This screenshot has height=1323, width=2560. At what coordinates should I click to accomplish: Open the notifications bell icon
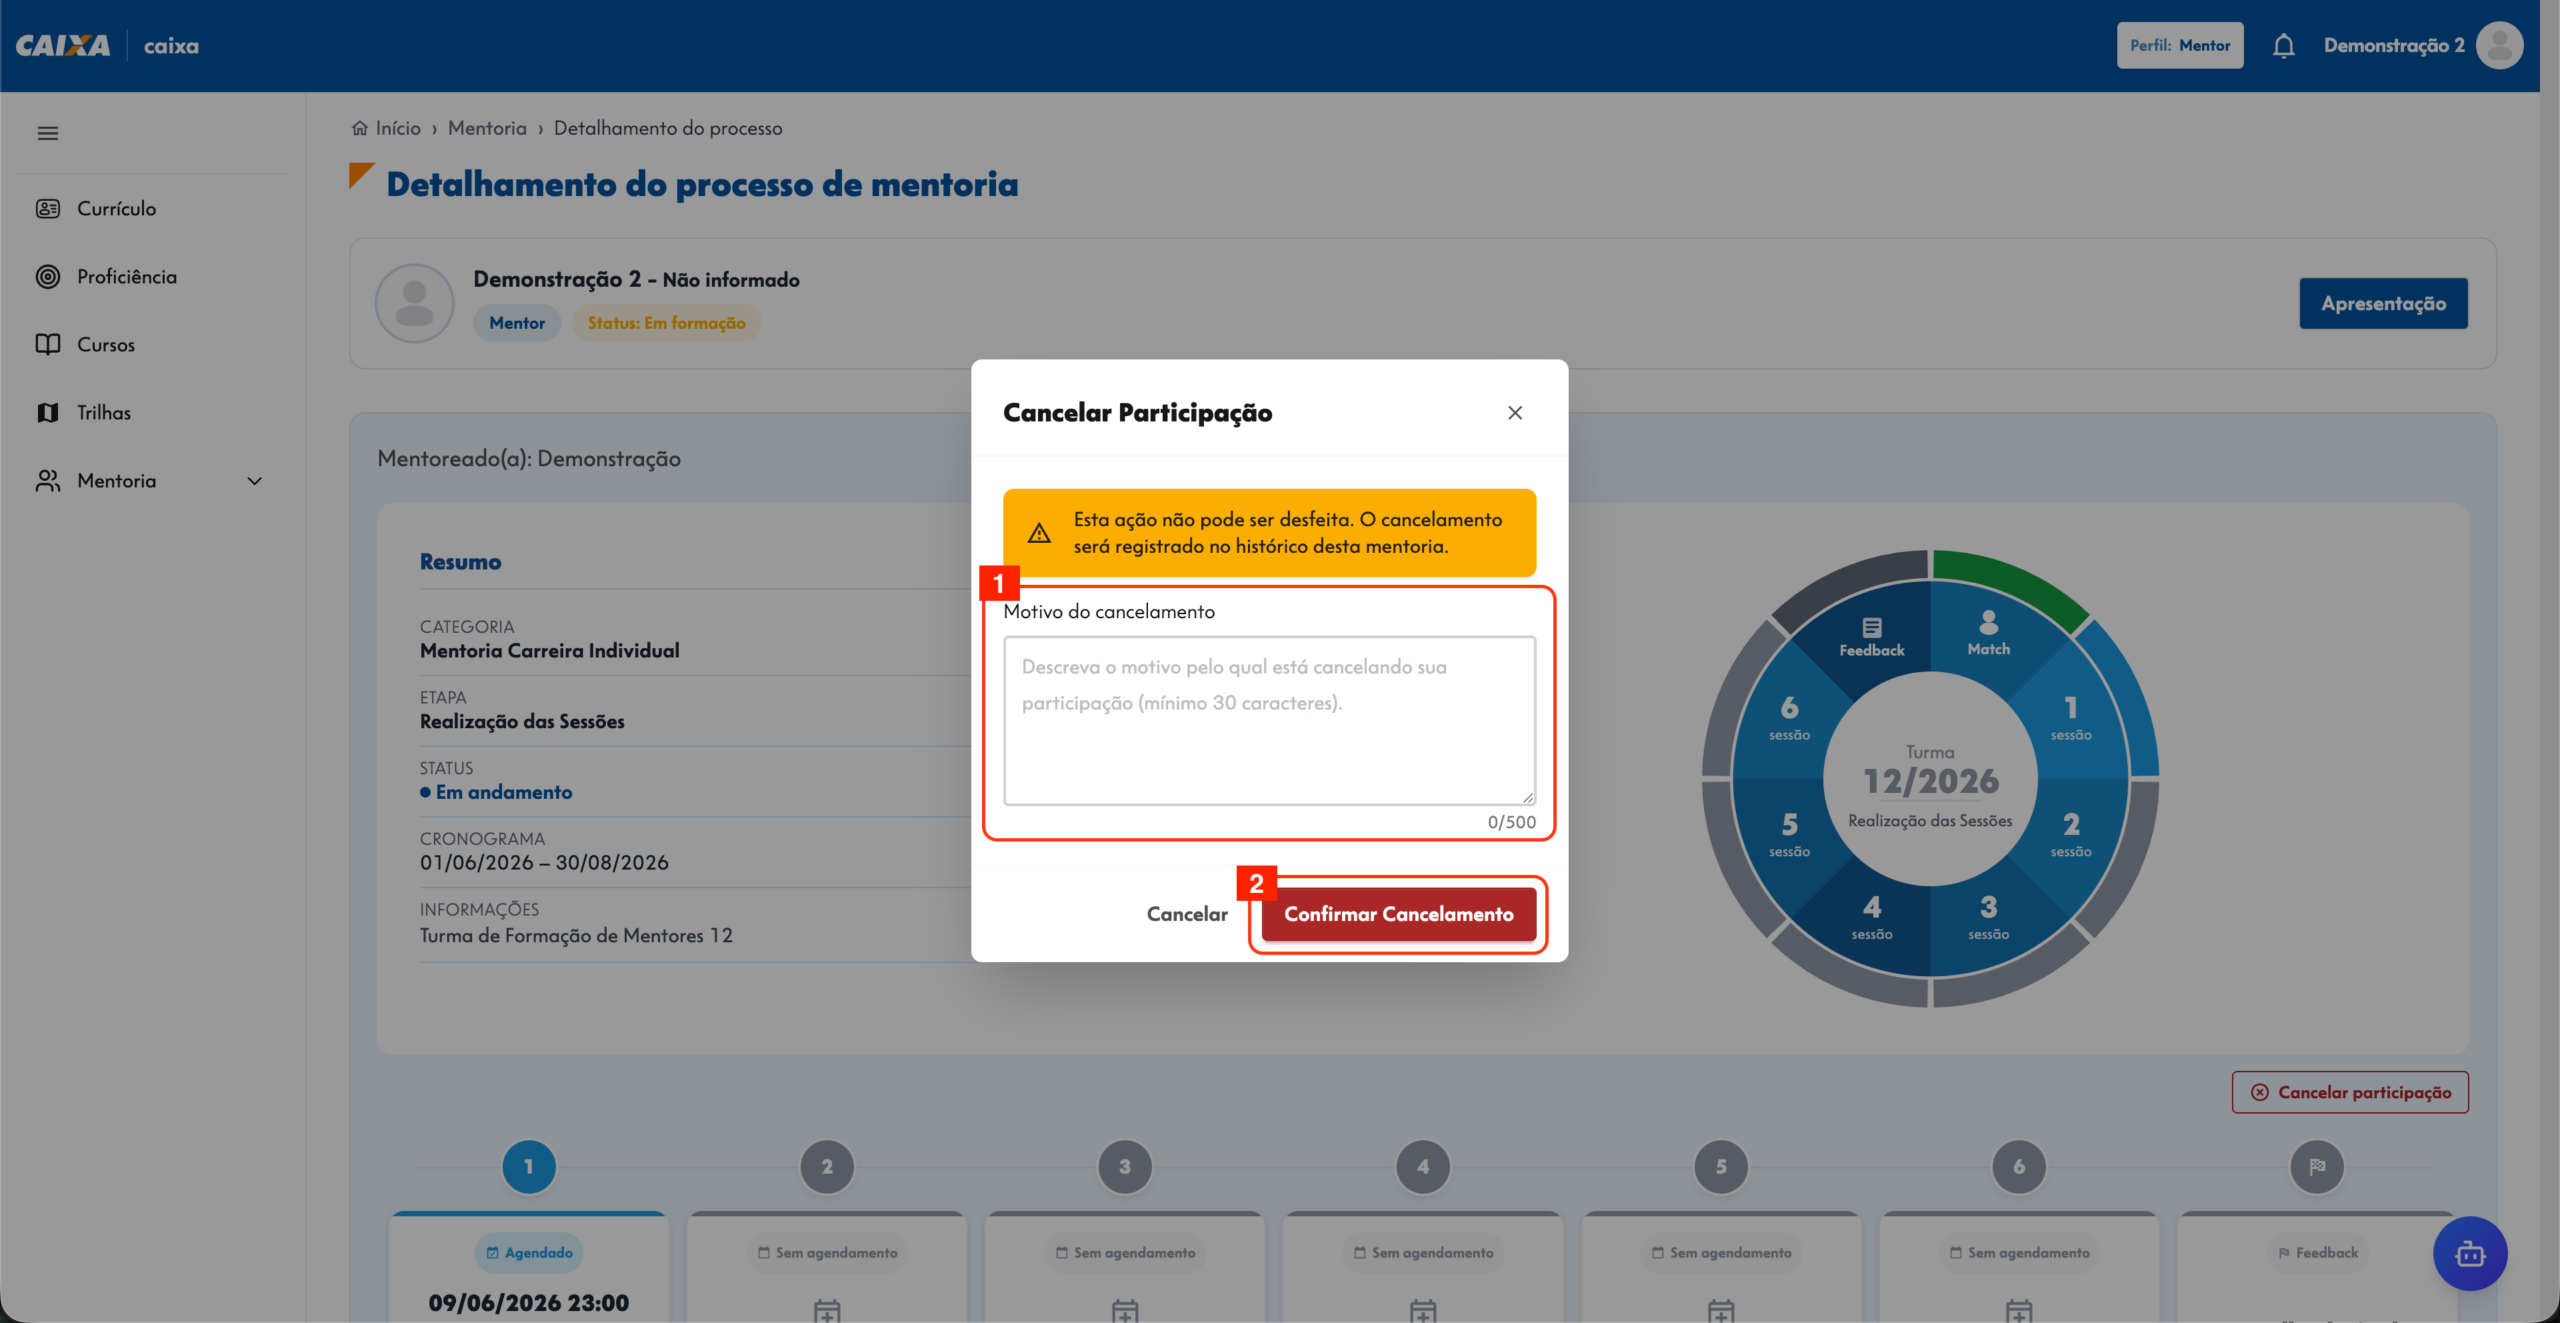(2283, 46)
